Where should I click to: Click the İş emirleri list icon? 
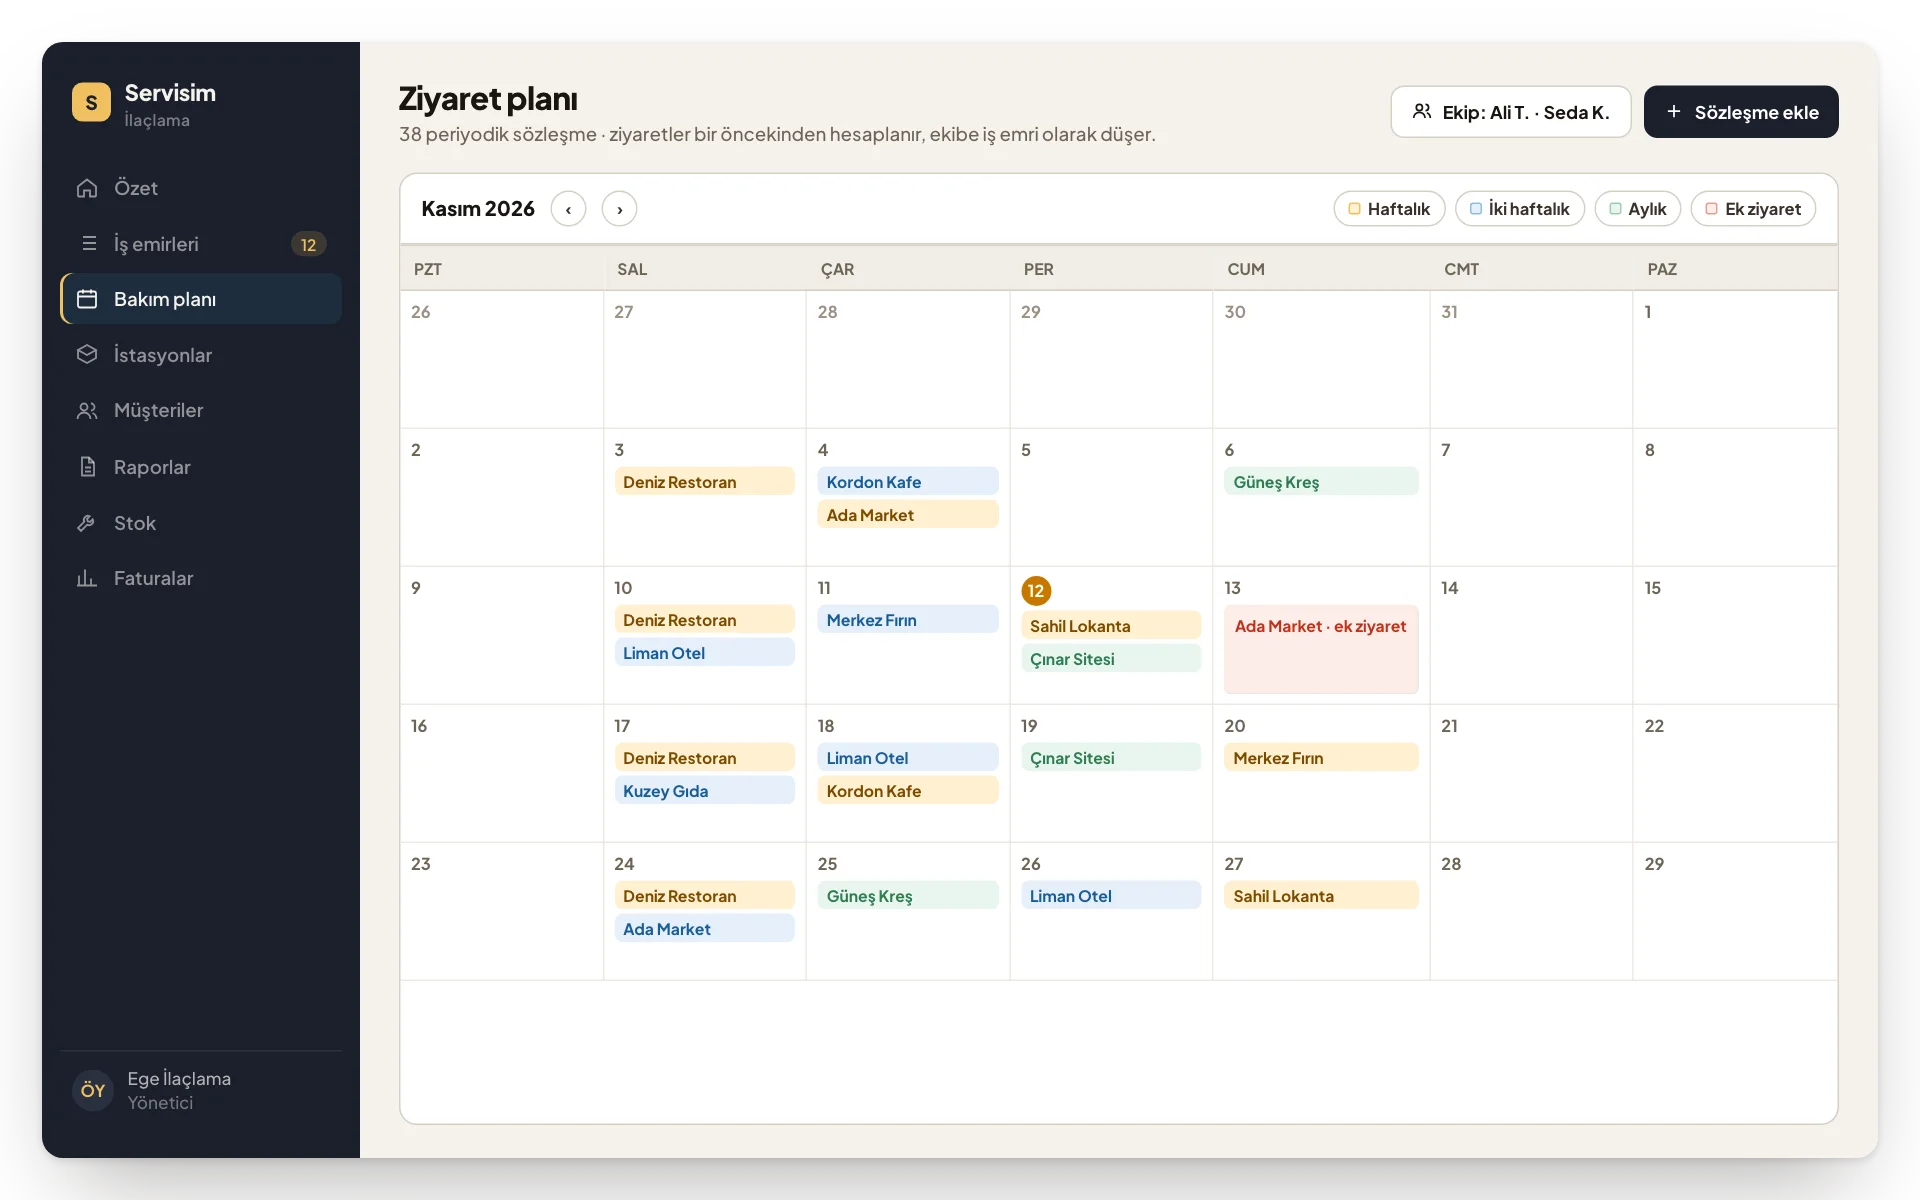[x=88, y=243]
